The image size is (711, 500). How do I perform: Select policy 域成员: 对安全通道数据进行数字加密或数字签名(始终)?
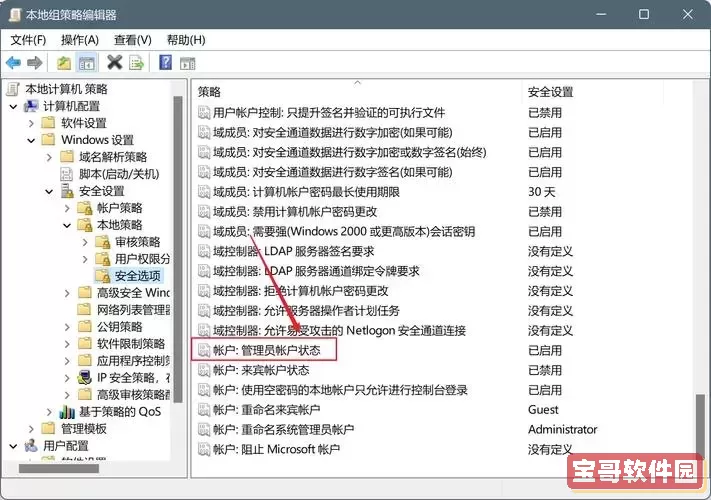pos(350,152)
